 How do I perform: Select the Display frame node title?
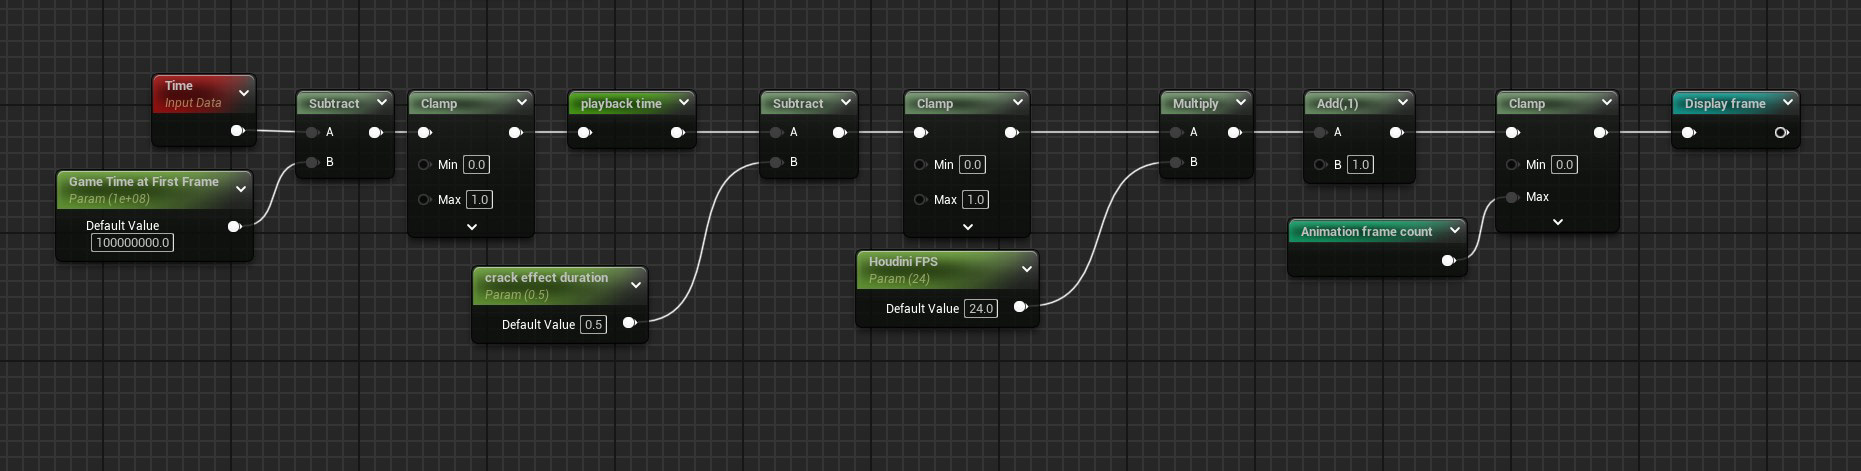coord(1725,103)
